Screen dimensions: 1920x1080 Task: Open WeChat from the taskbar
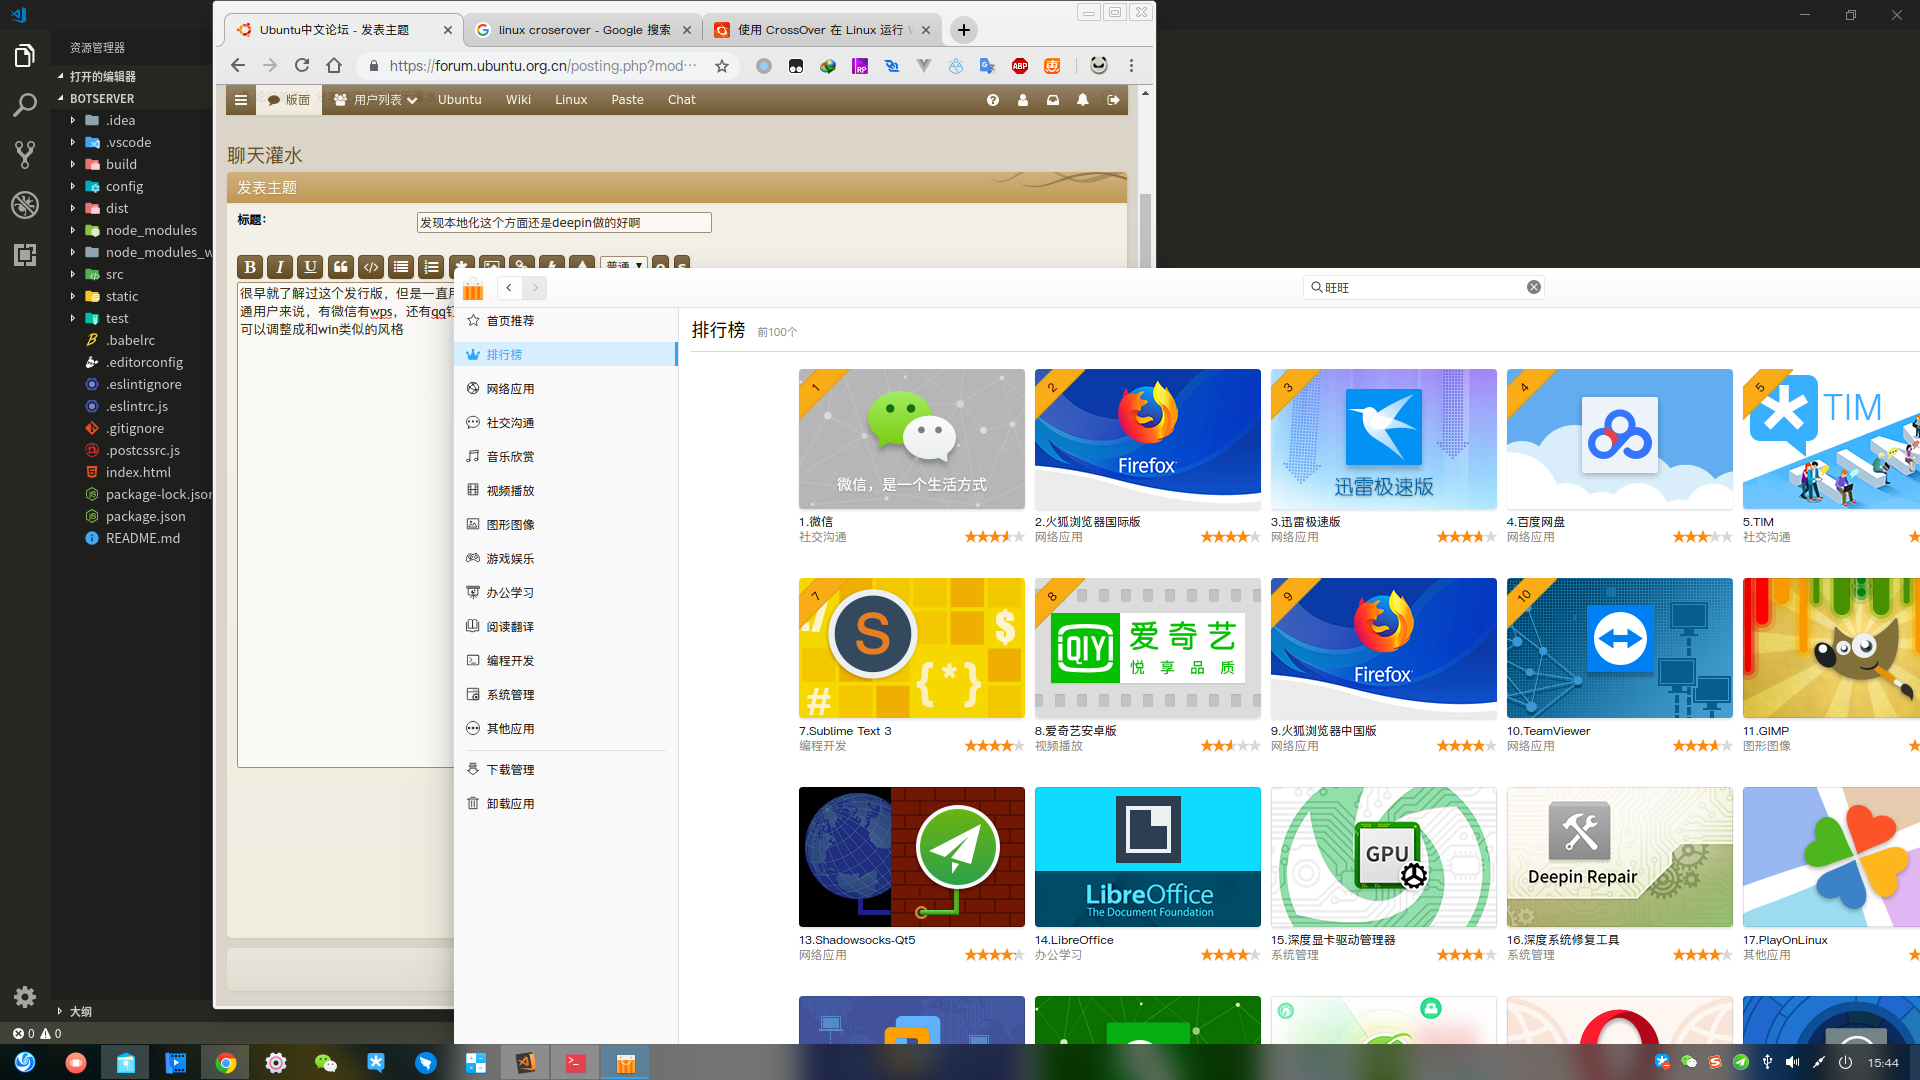point(326,1062)
